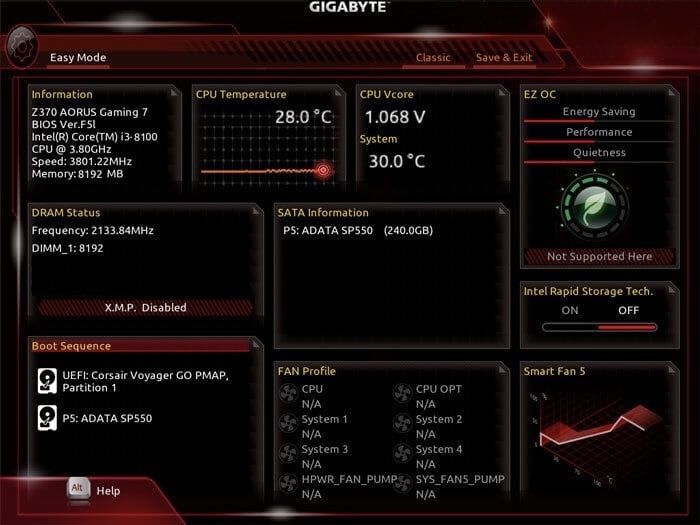The height and width of the screenshot is (525, 700).
Task: Select the ADATA SP550 boot drive icon
Action: pyautogui.click(x=47, y=417)
